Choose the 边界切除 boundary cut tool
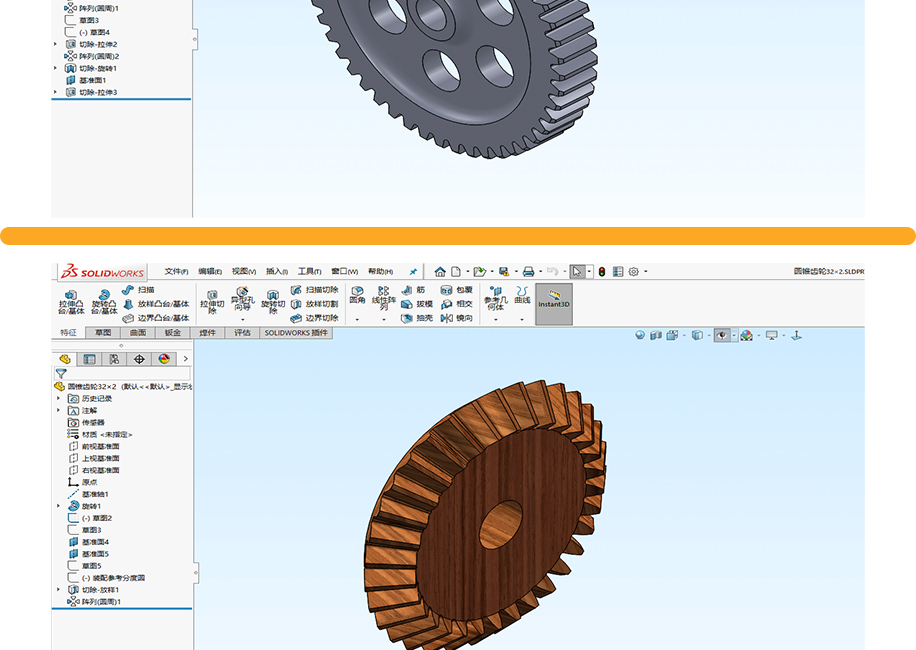This screenshot has height=650, width=916. pyautogui.click(x=314, y=318)
